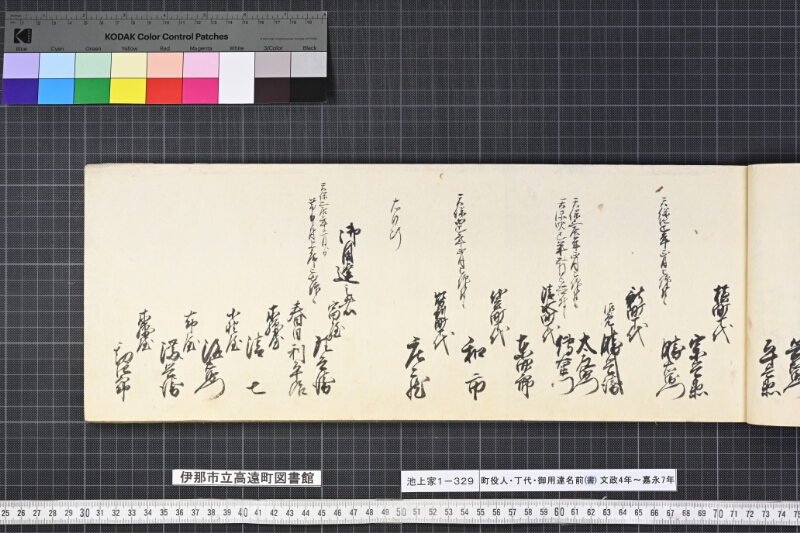Click the handwritten name '和市' in the manuscript
The width and height of the screenshot is (800, 533).
[x=473, y=368]
